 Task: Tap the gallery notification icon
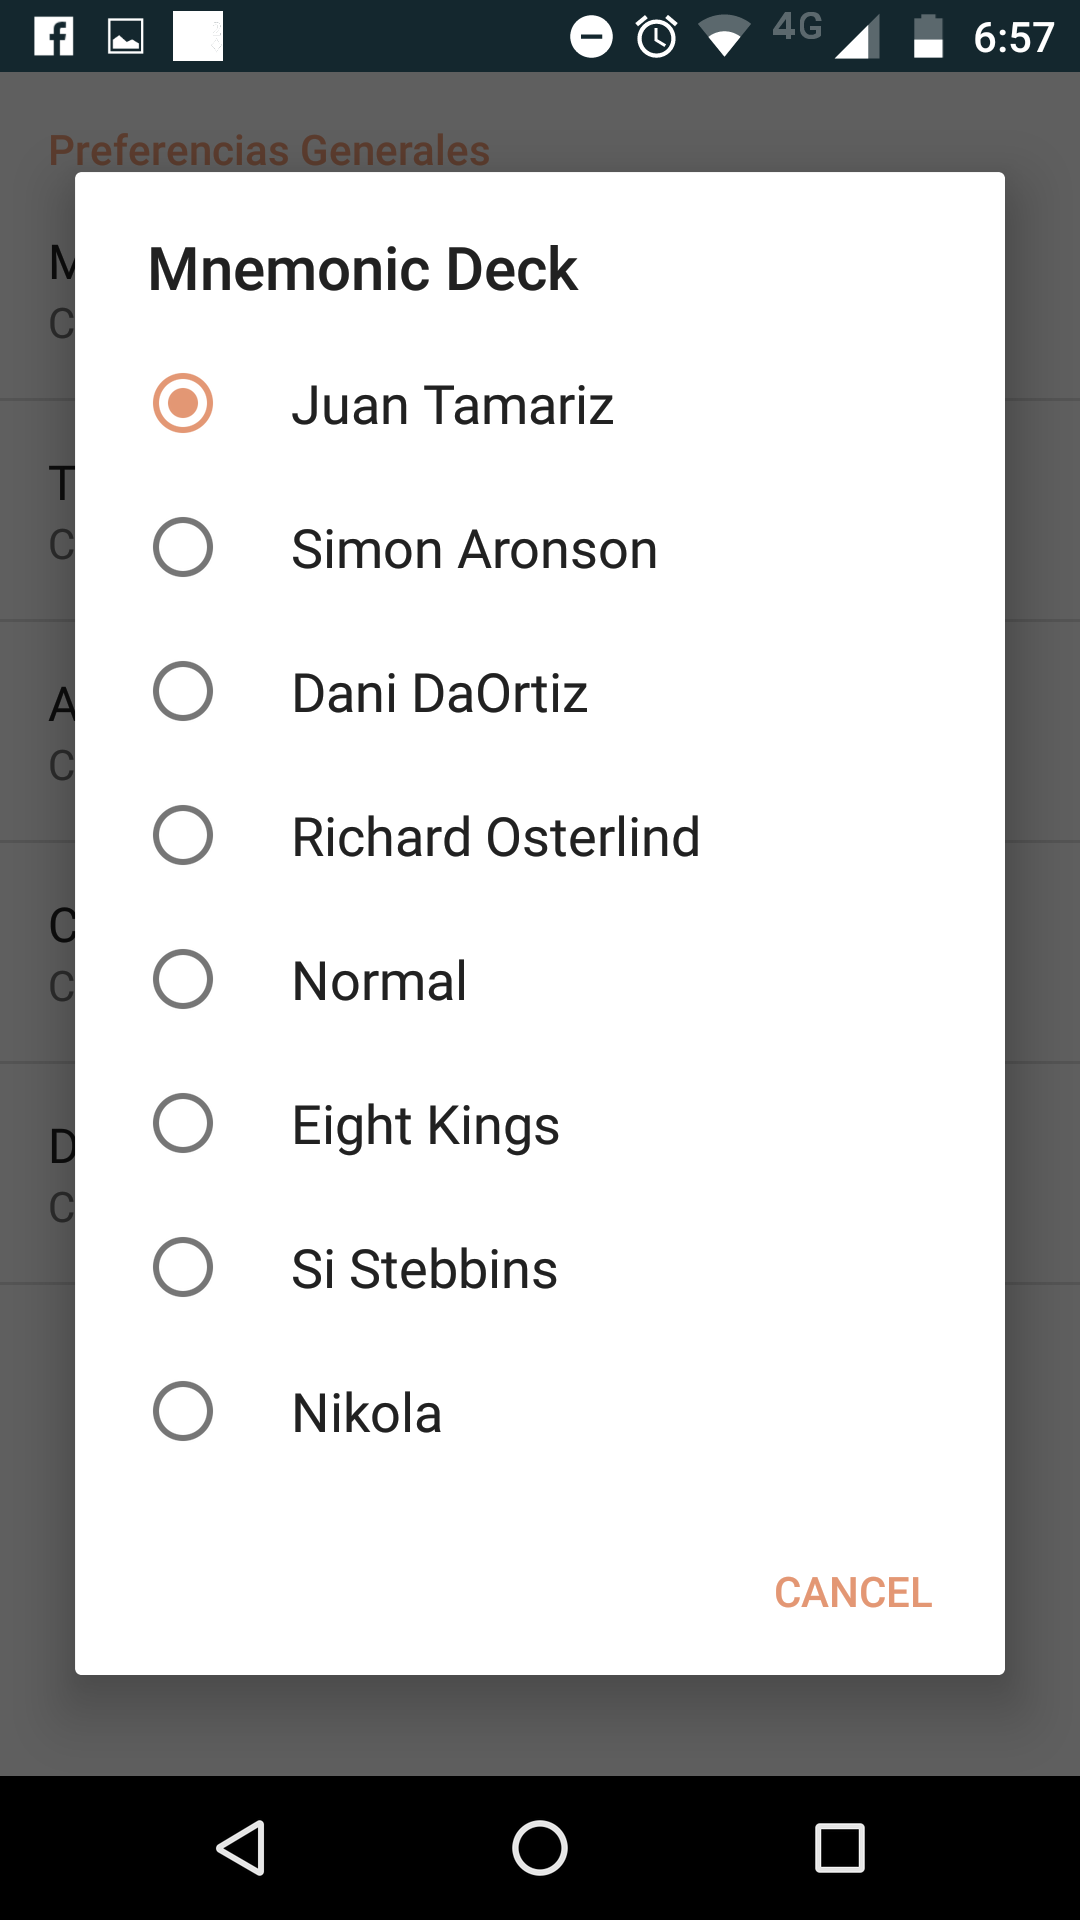tap(125, 38)
